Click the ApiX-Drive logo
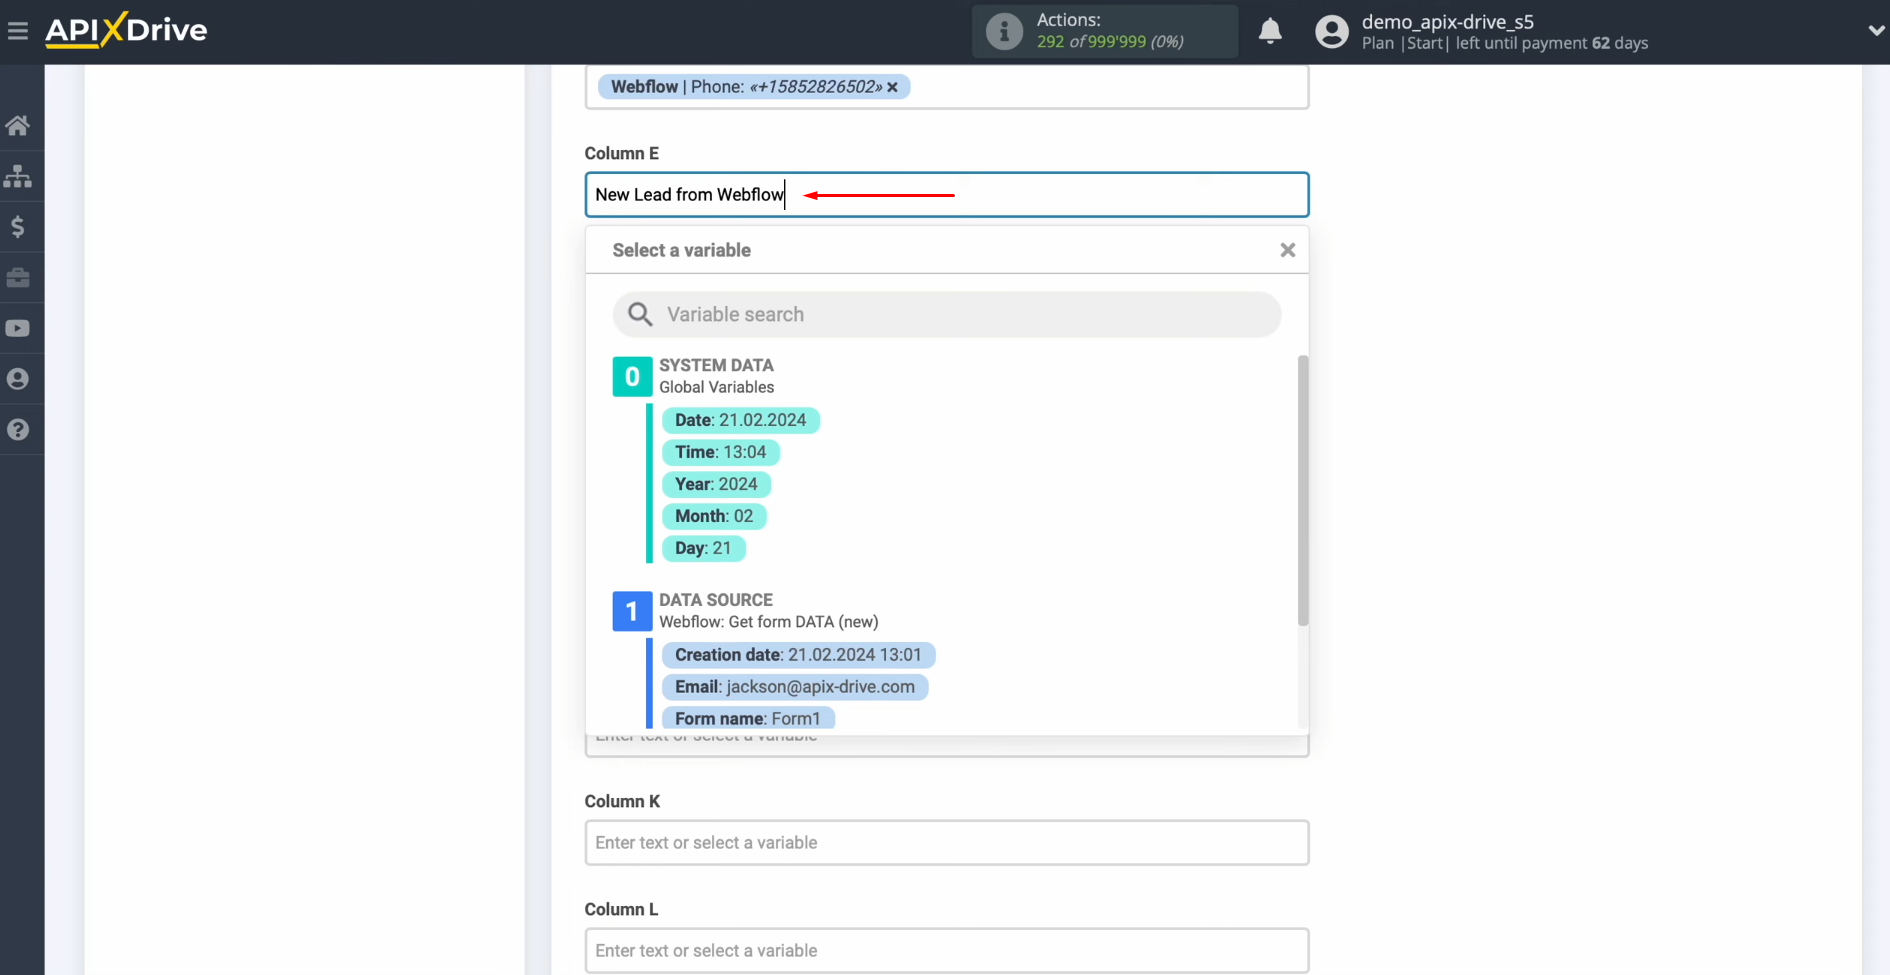The image size is (1890, 975). 126,30
